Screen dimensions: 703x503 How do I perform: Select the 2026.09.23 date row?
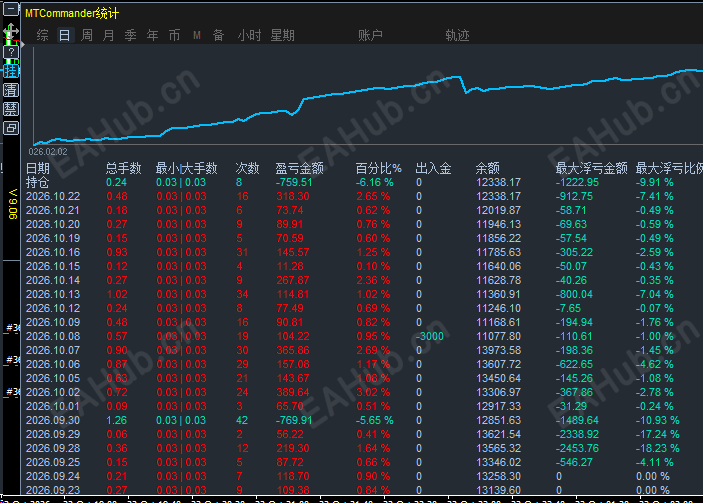tap(53, 490)
